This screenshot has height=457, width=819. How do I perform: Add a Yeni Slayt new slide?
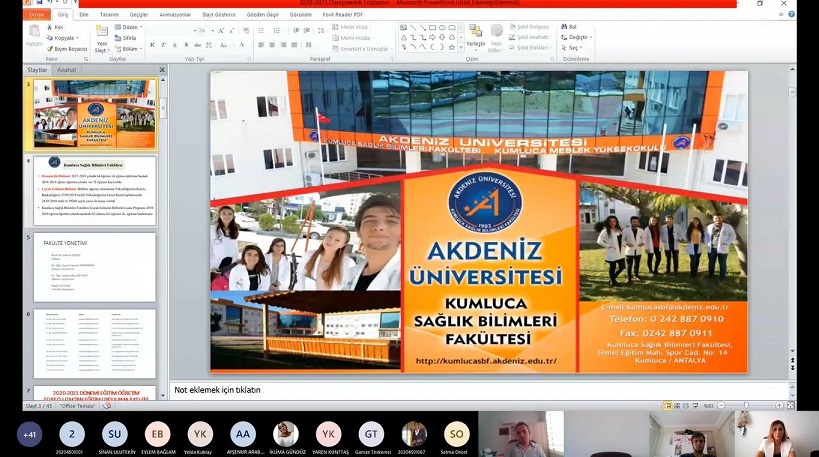click(101, 39)
